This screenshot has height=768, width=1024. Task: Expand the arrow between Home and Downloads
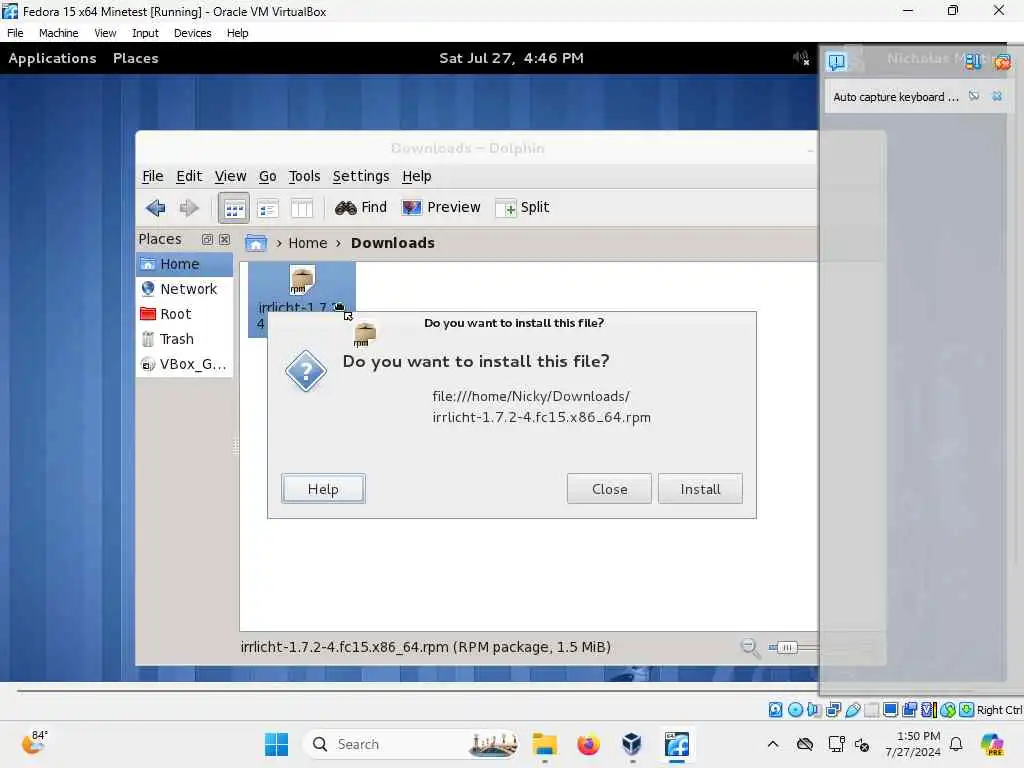click(x=338, y=244)
